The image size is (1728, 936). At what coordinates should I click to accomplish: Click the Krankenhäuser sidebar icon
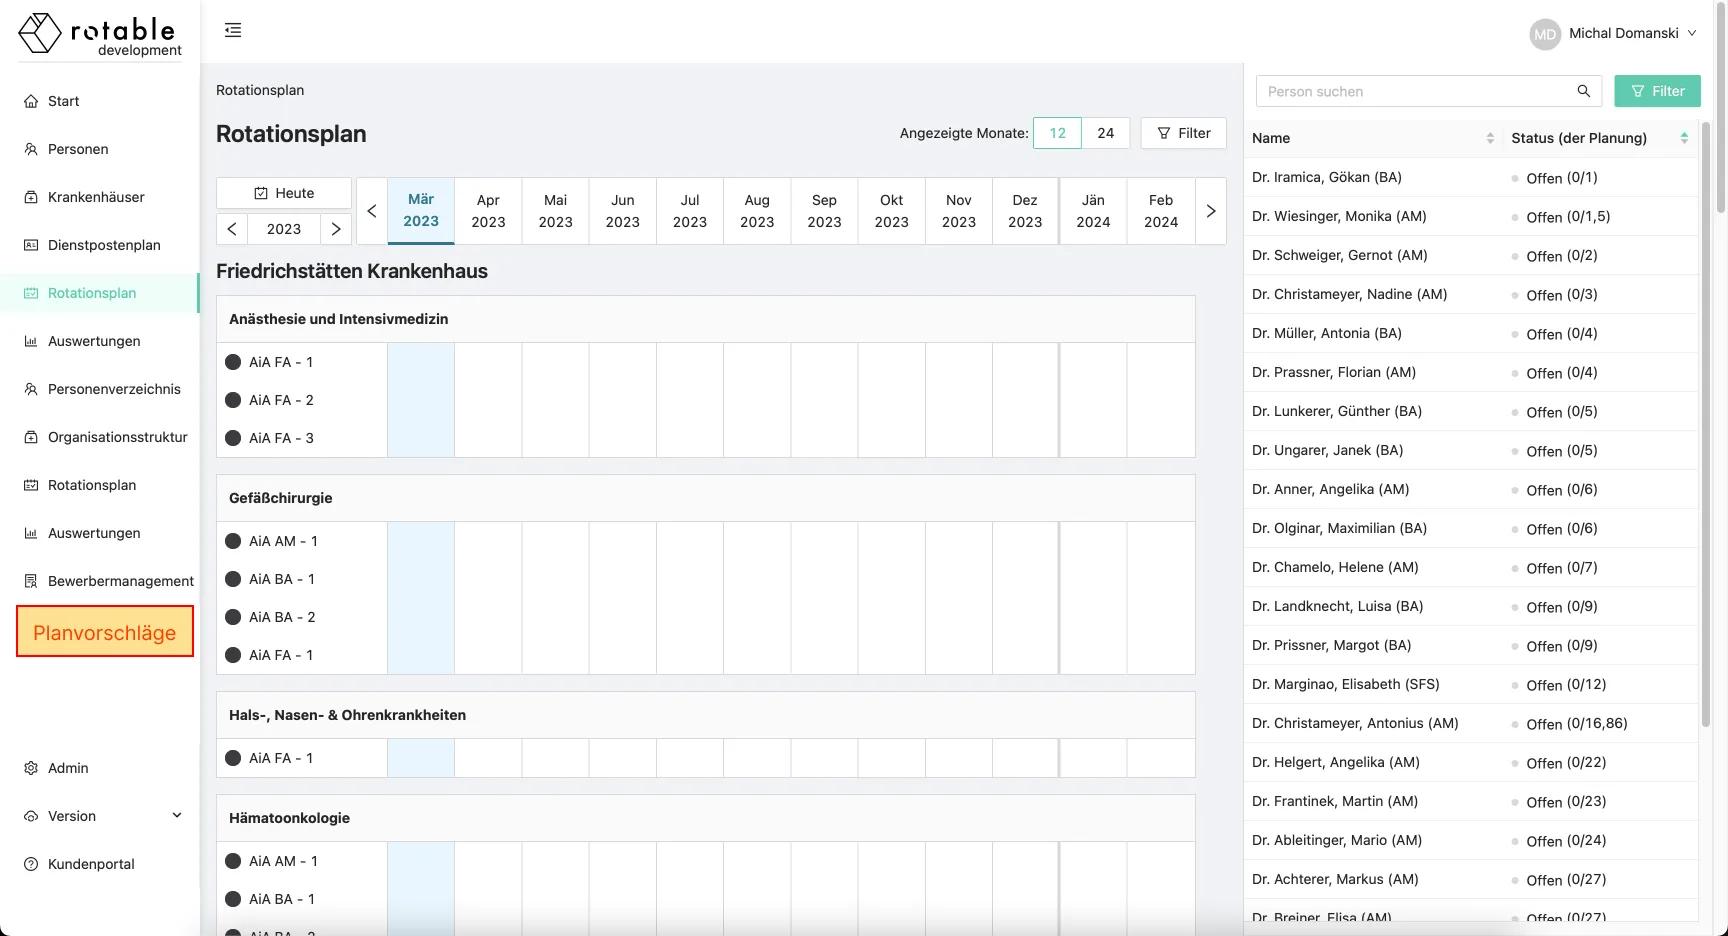tap(31, 197)
